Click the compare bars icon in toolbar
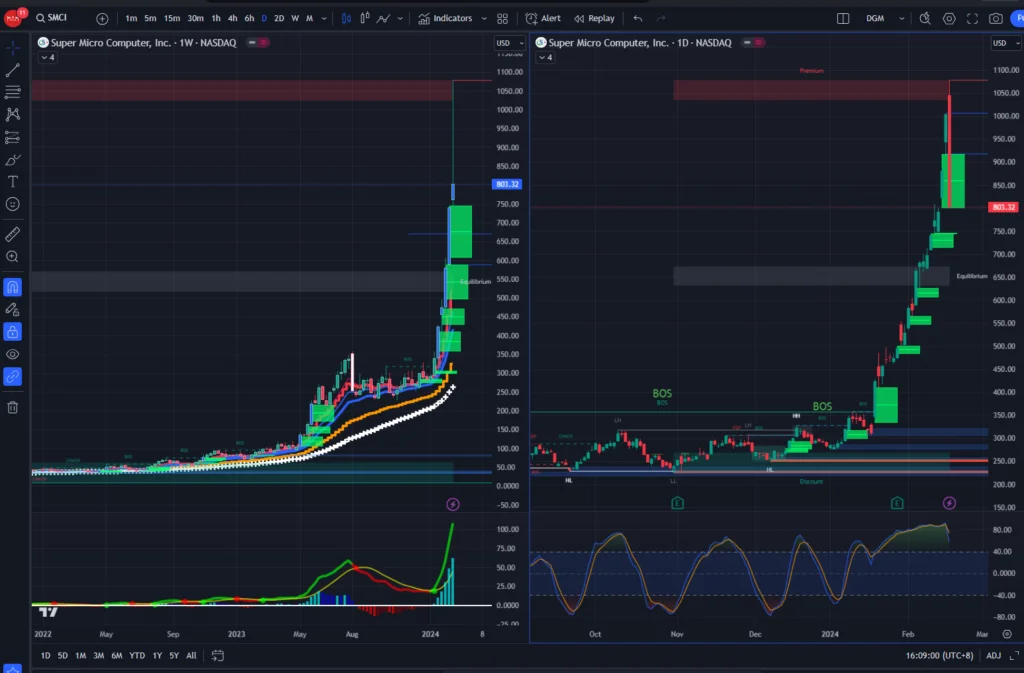This screenshot has width=1024, height=673. coord(365,18)
